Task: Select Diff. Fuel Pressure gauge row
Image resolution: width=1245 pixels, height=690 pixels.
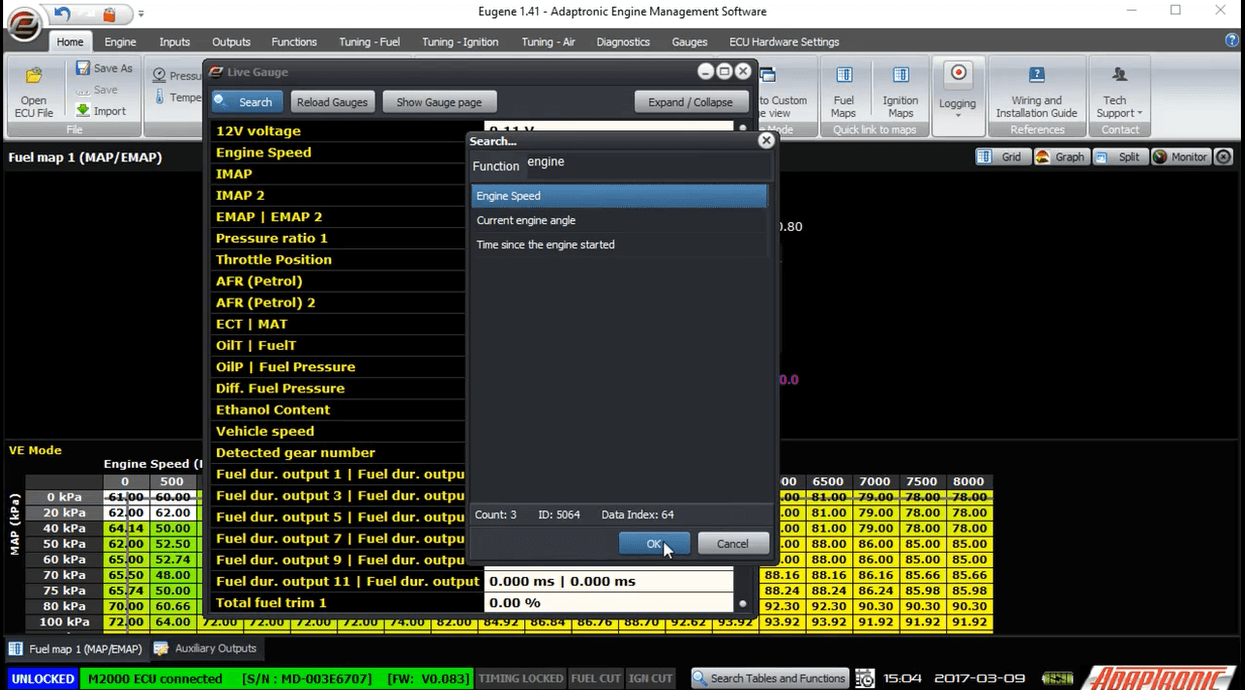Action: point(340,388)
